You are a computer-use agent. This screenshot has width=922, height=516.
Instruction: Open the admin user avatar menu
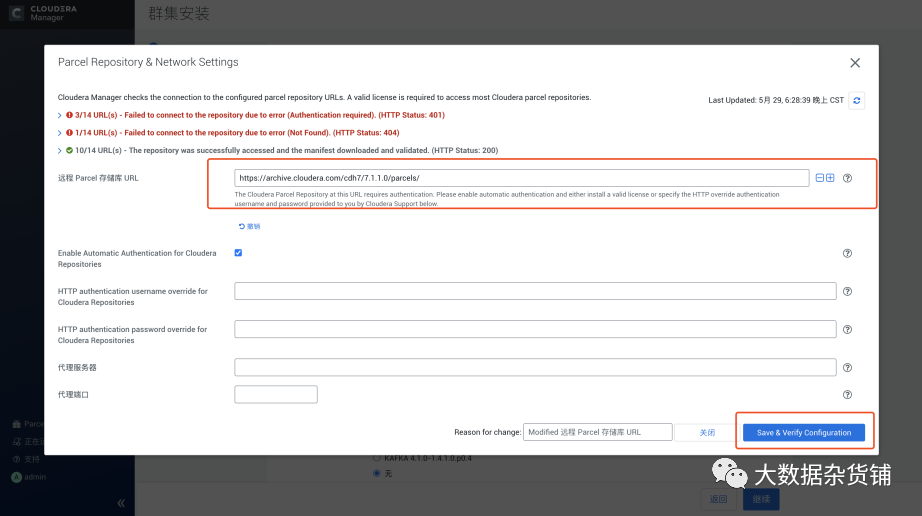(16, 477)
